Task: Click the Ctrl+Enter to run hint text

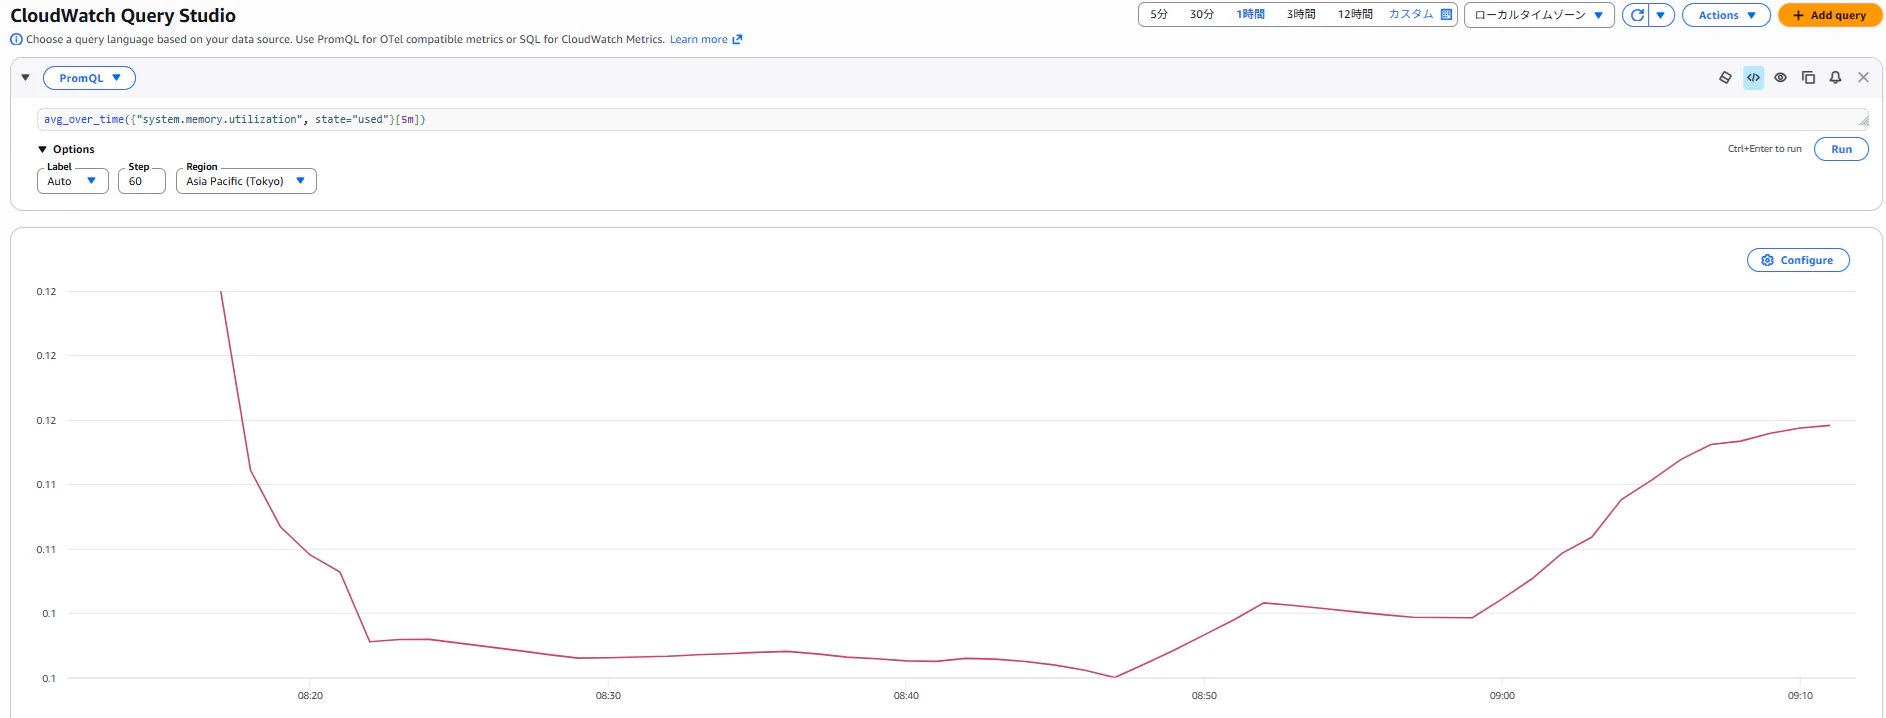Action: point(1764,149)
